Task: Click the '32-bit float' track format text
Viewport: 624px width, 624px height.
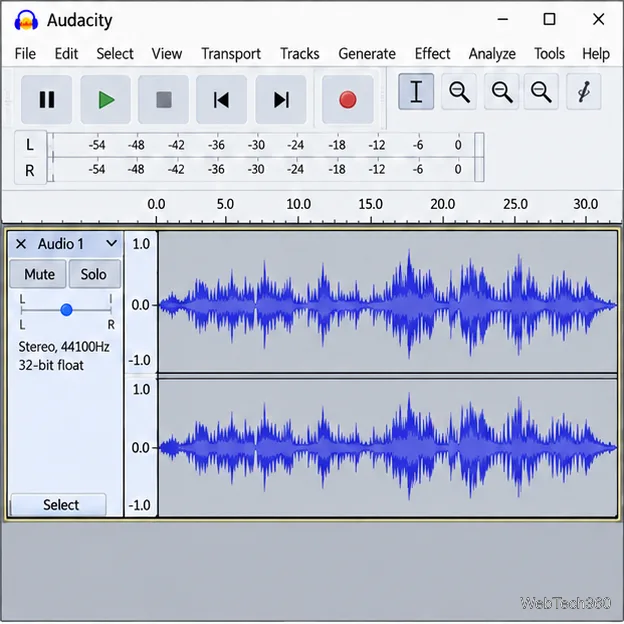Action: pyautogui.click(x=51, y=365)
